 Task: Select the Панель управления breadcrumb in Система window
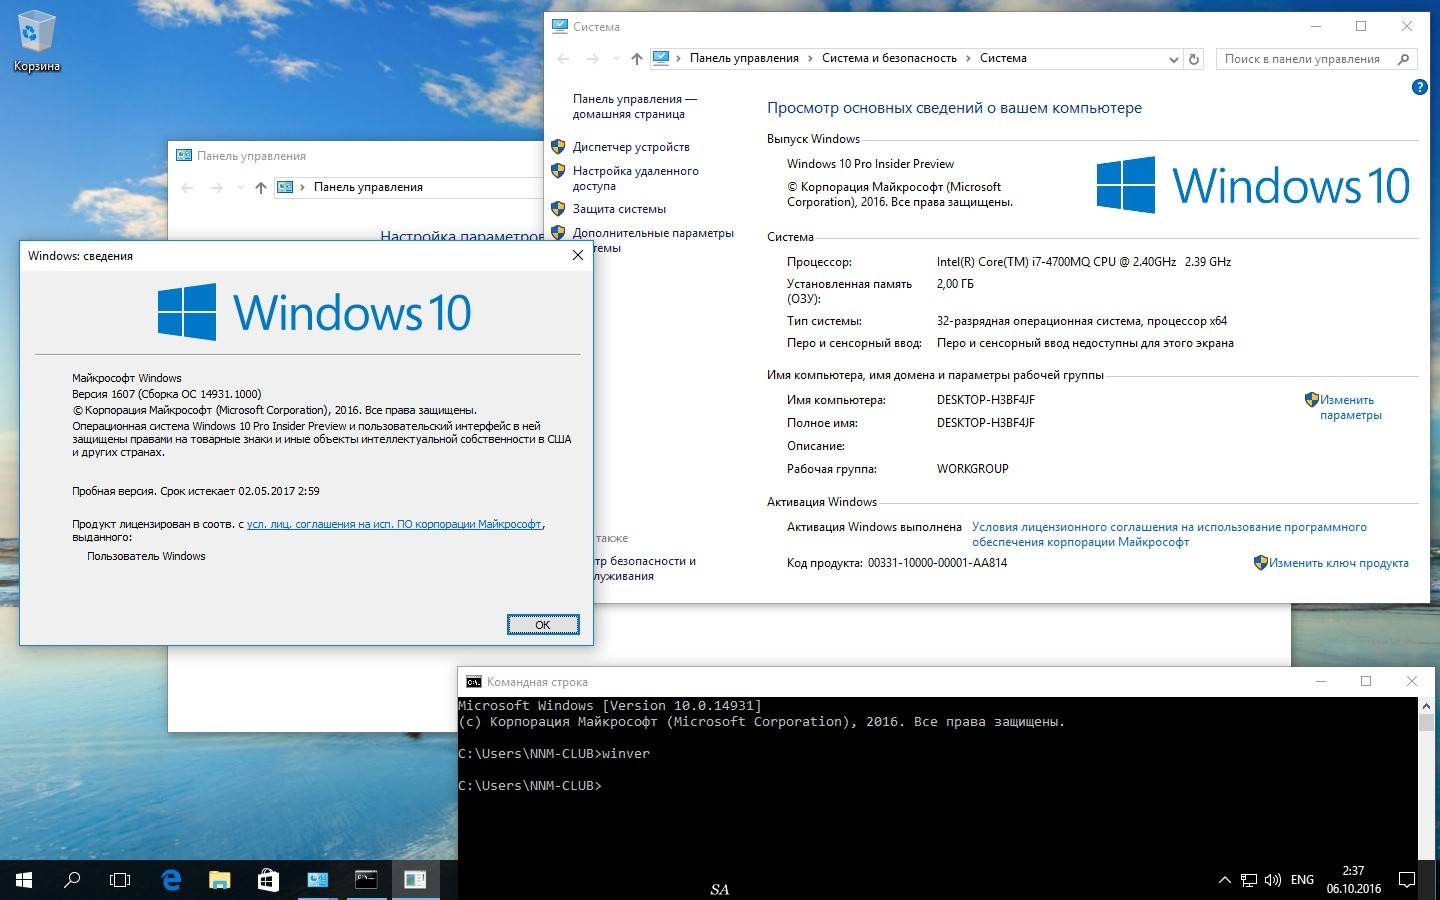744,58
